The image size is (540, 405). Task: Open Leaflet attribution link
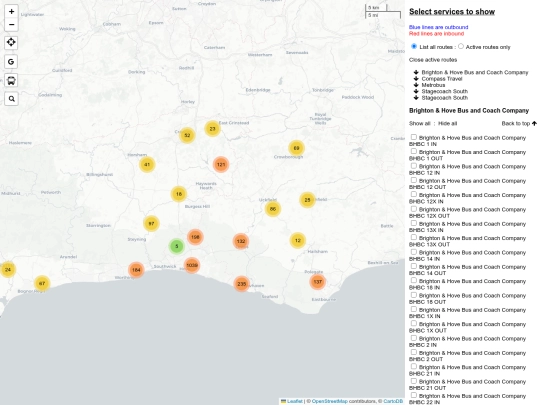tap(295, 401)
